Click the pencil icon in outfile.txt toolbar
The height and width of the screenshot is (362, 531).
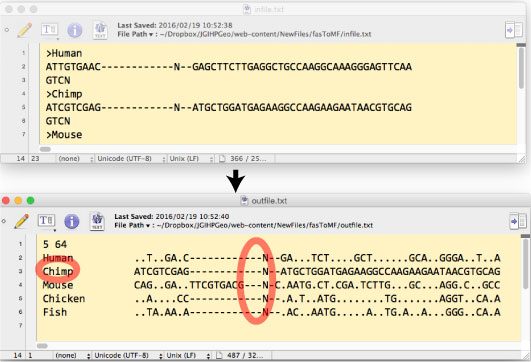(22, 221)
